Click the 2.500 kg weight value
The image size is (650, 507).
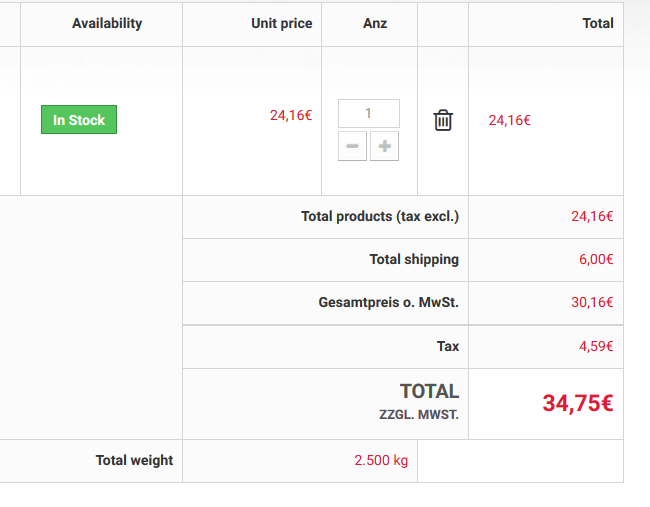[381, 460]
